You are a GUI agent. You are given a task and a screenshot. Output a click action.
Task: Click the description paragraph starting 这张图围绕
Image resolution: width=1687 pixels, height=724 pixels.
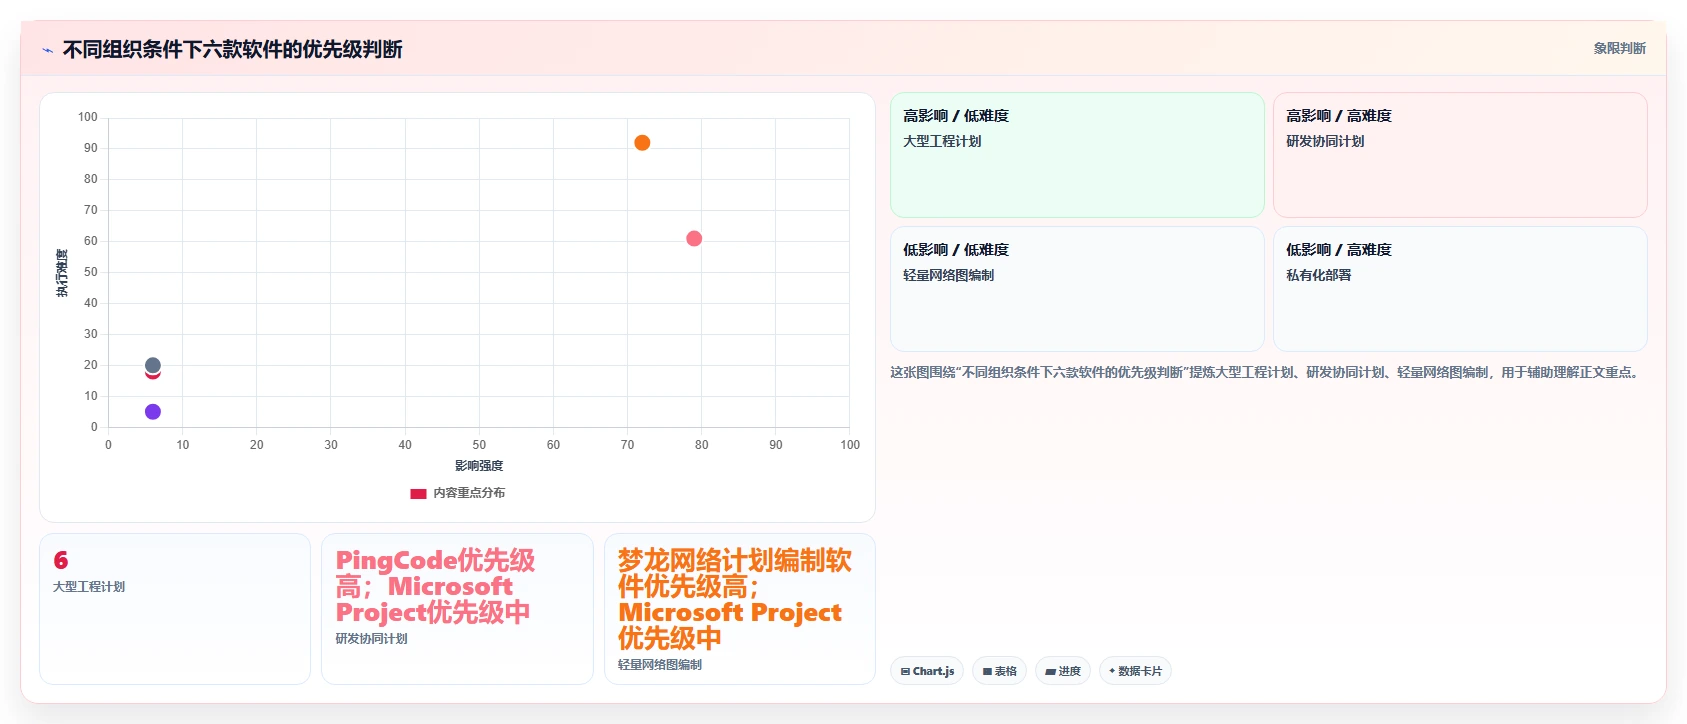coord(1267,372)
